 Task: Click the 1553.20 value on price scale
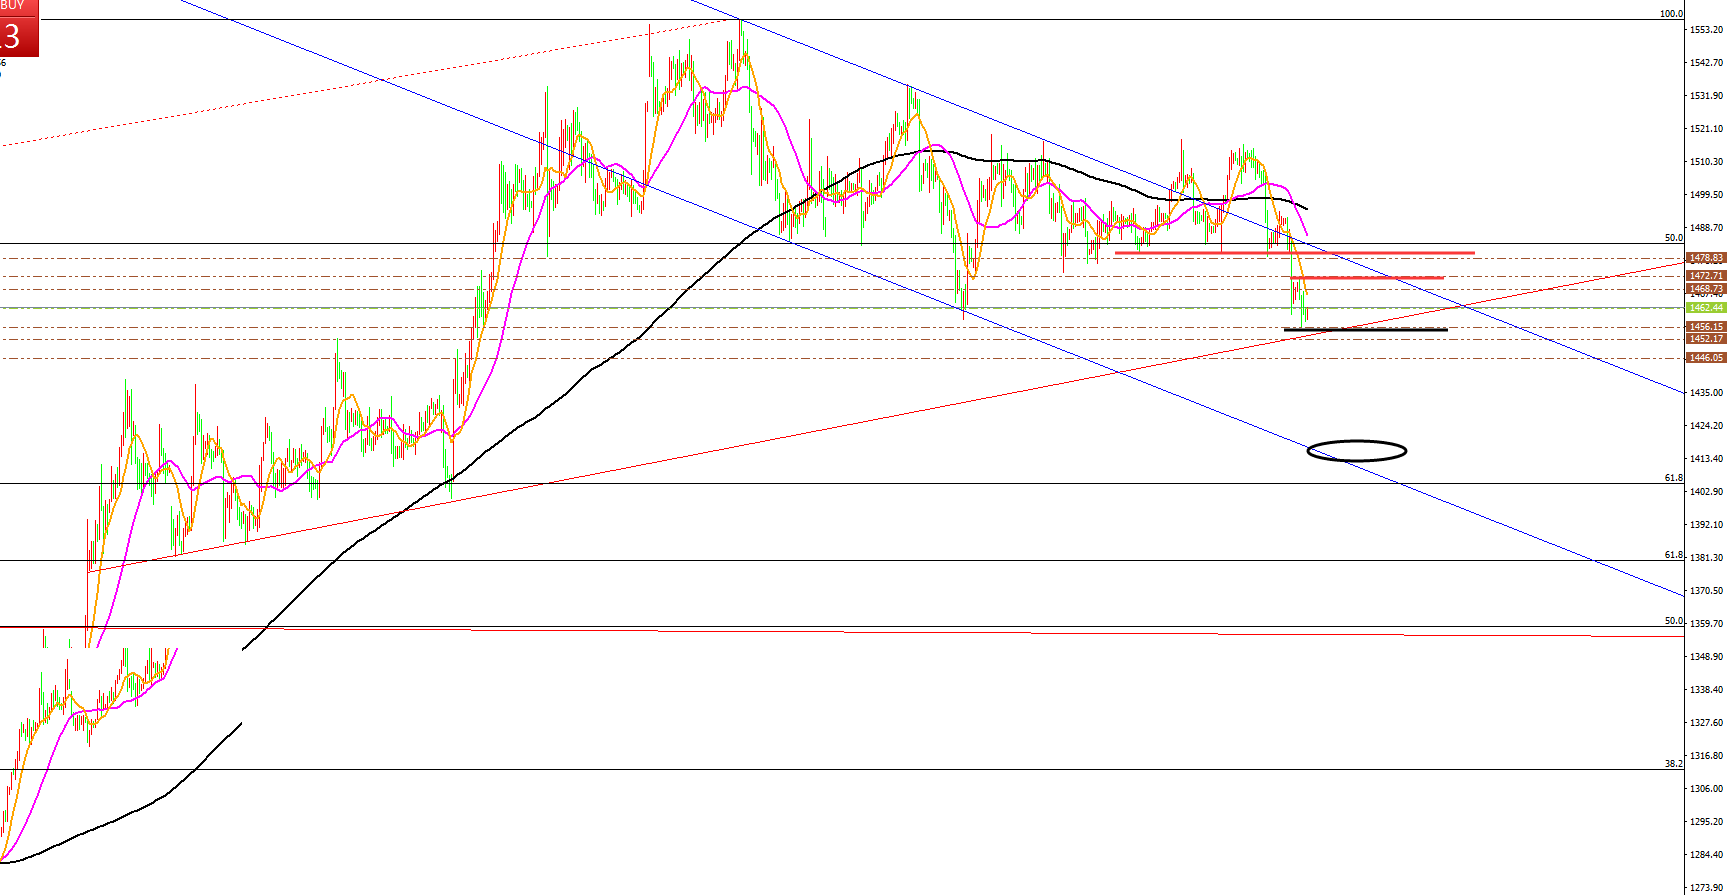(1705, 30)
